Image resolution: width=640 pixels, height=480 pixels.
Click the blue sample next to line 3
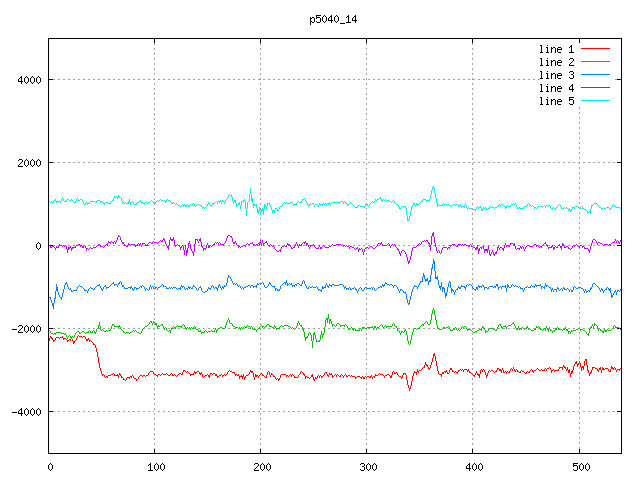click(595, 75)
